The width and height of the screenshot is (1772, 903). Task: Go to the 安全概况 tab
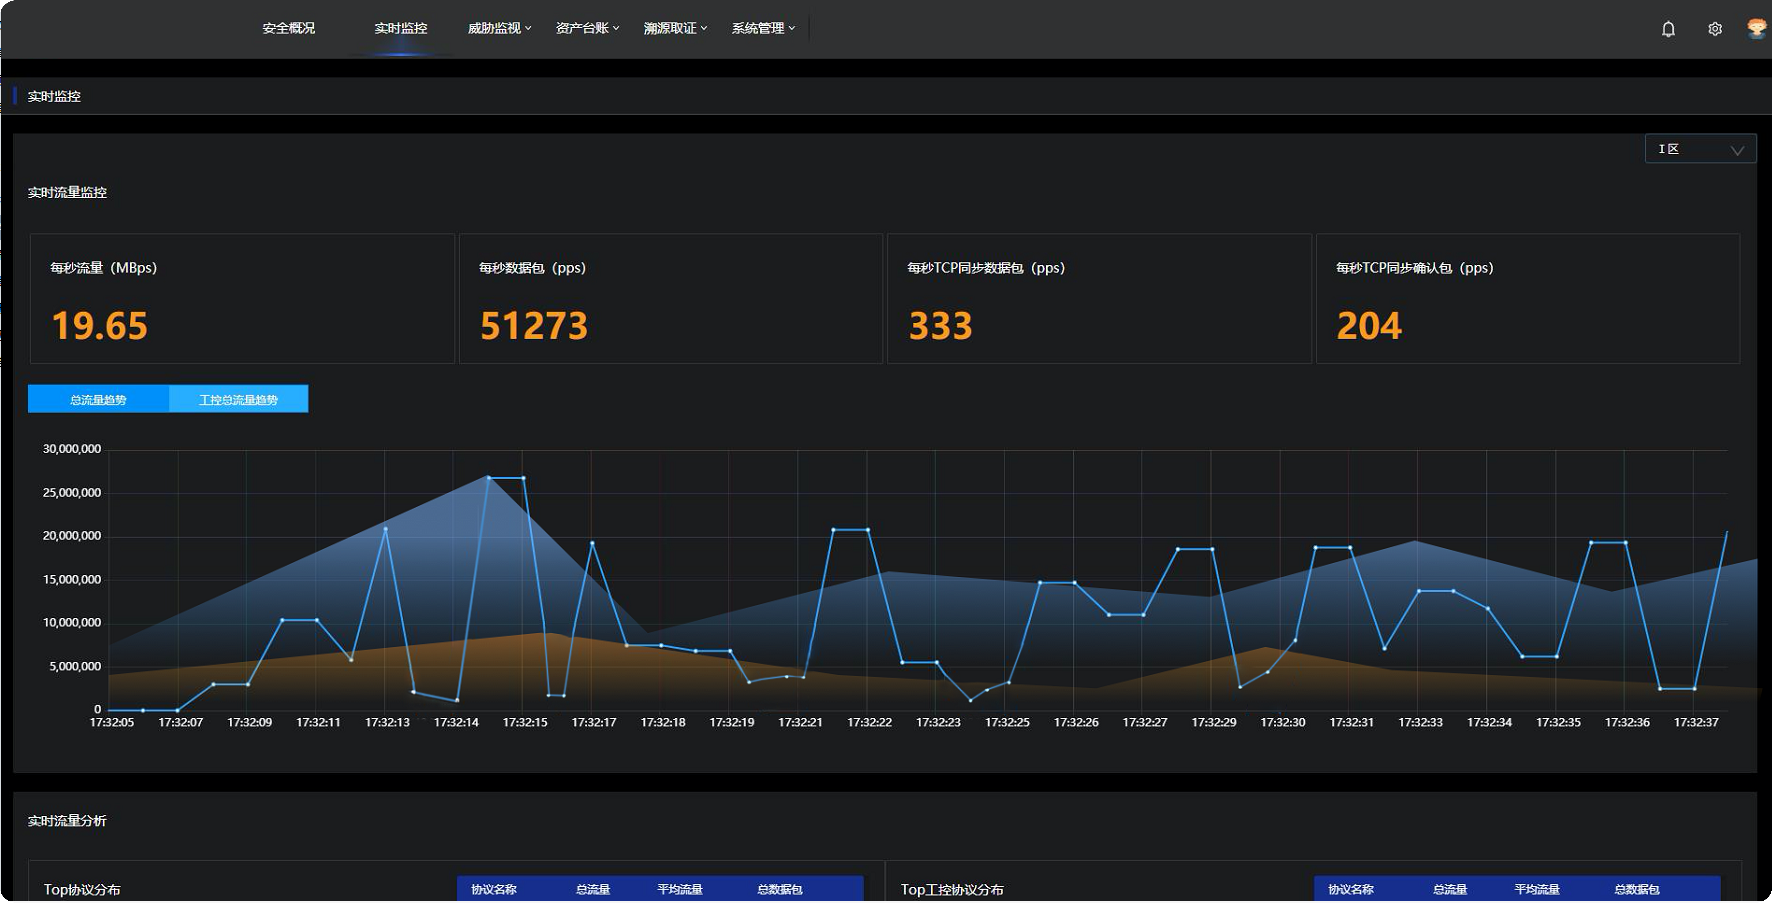pyautogui.click(x=288, y=28)
